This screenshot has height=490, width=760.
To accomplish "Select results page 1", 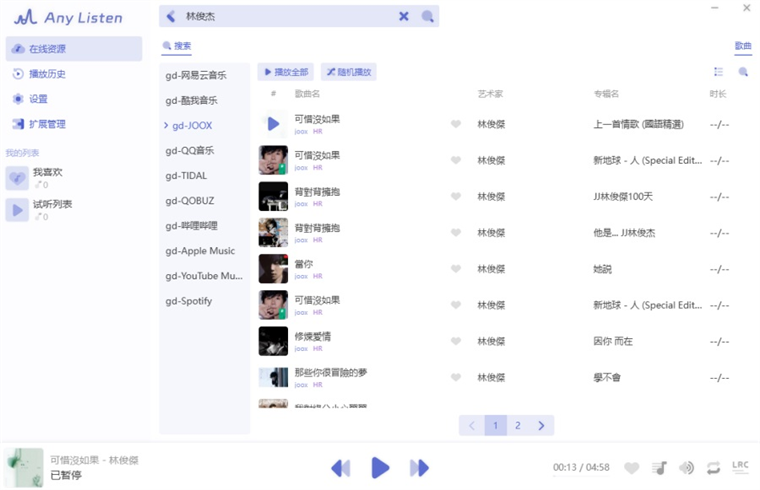I will [495, 426].
